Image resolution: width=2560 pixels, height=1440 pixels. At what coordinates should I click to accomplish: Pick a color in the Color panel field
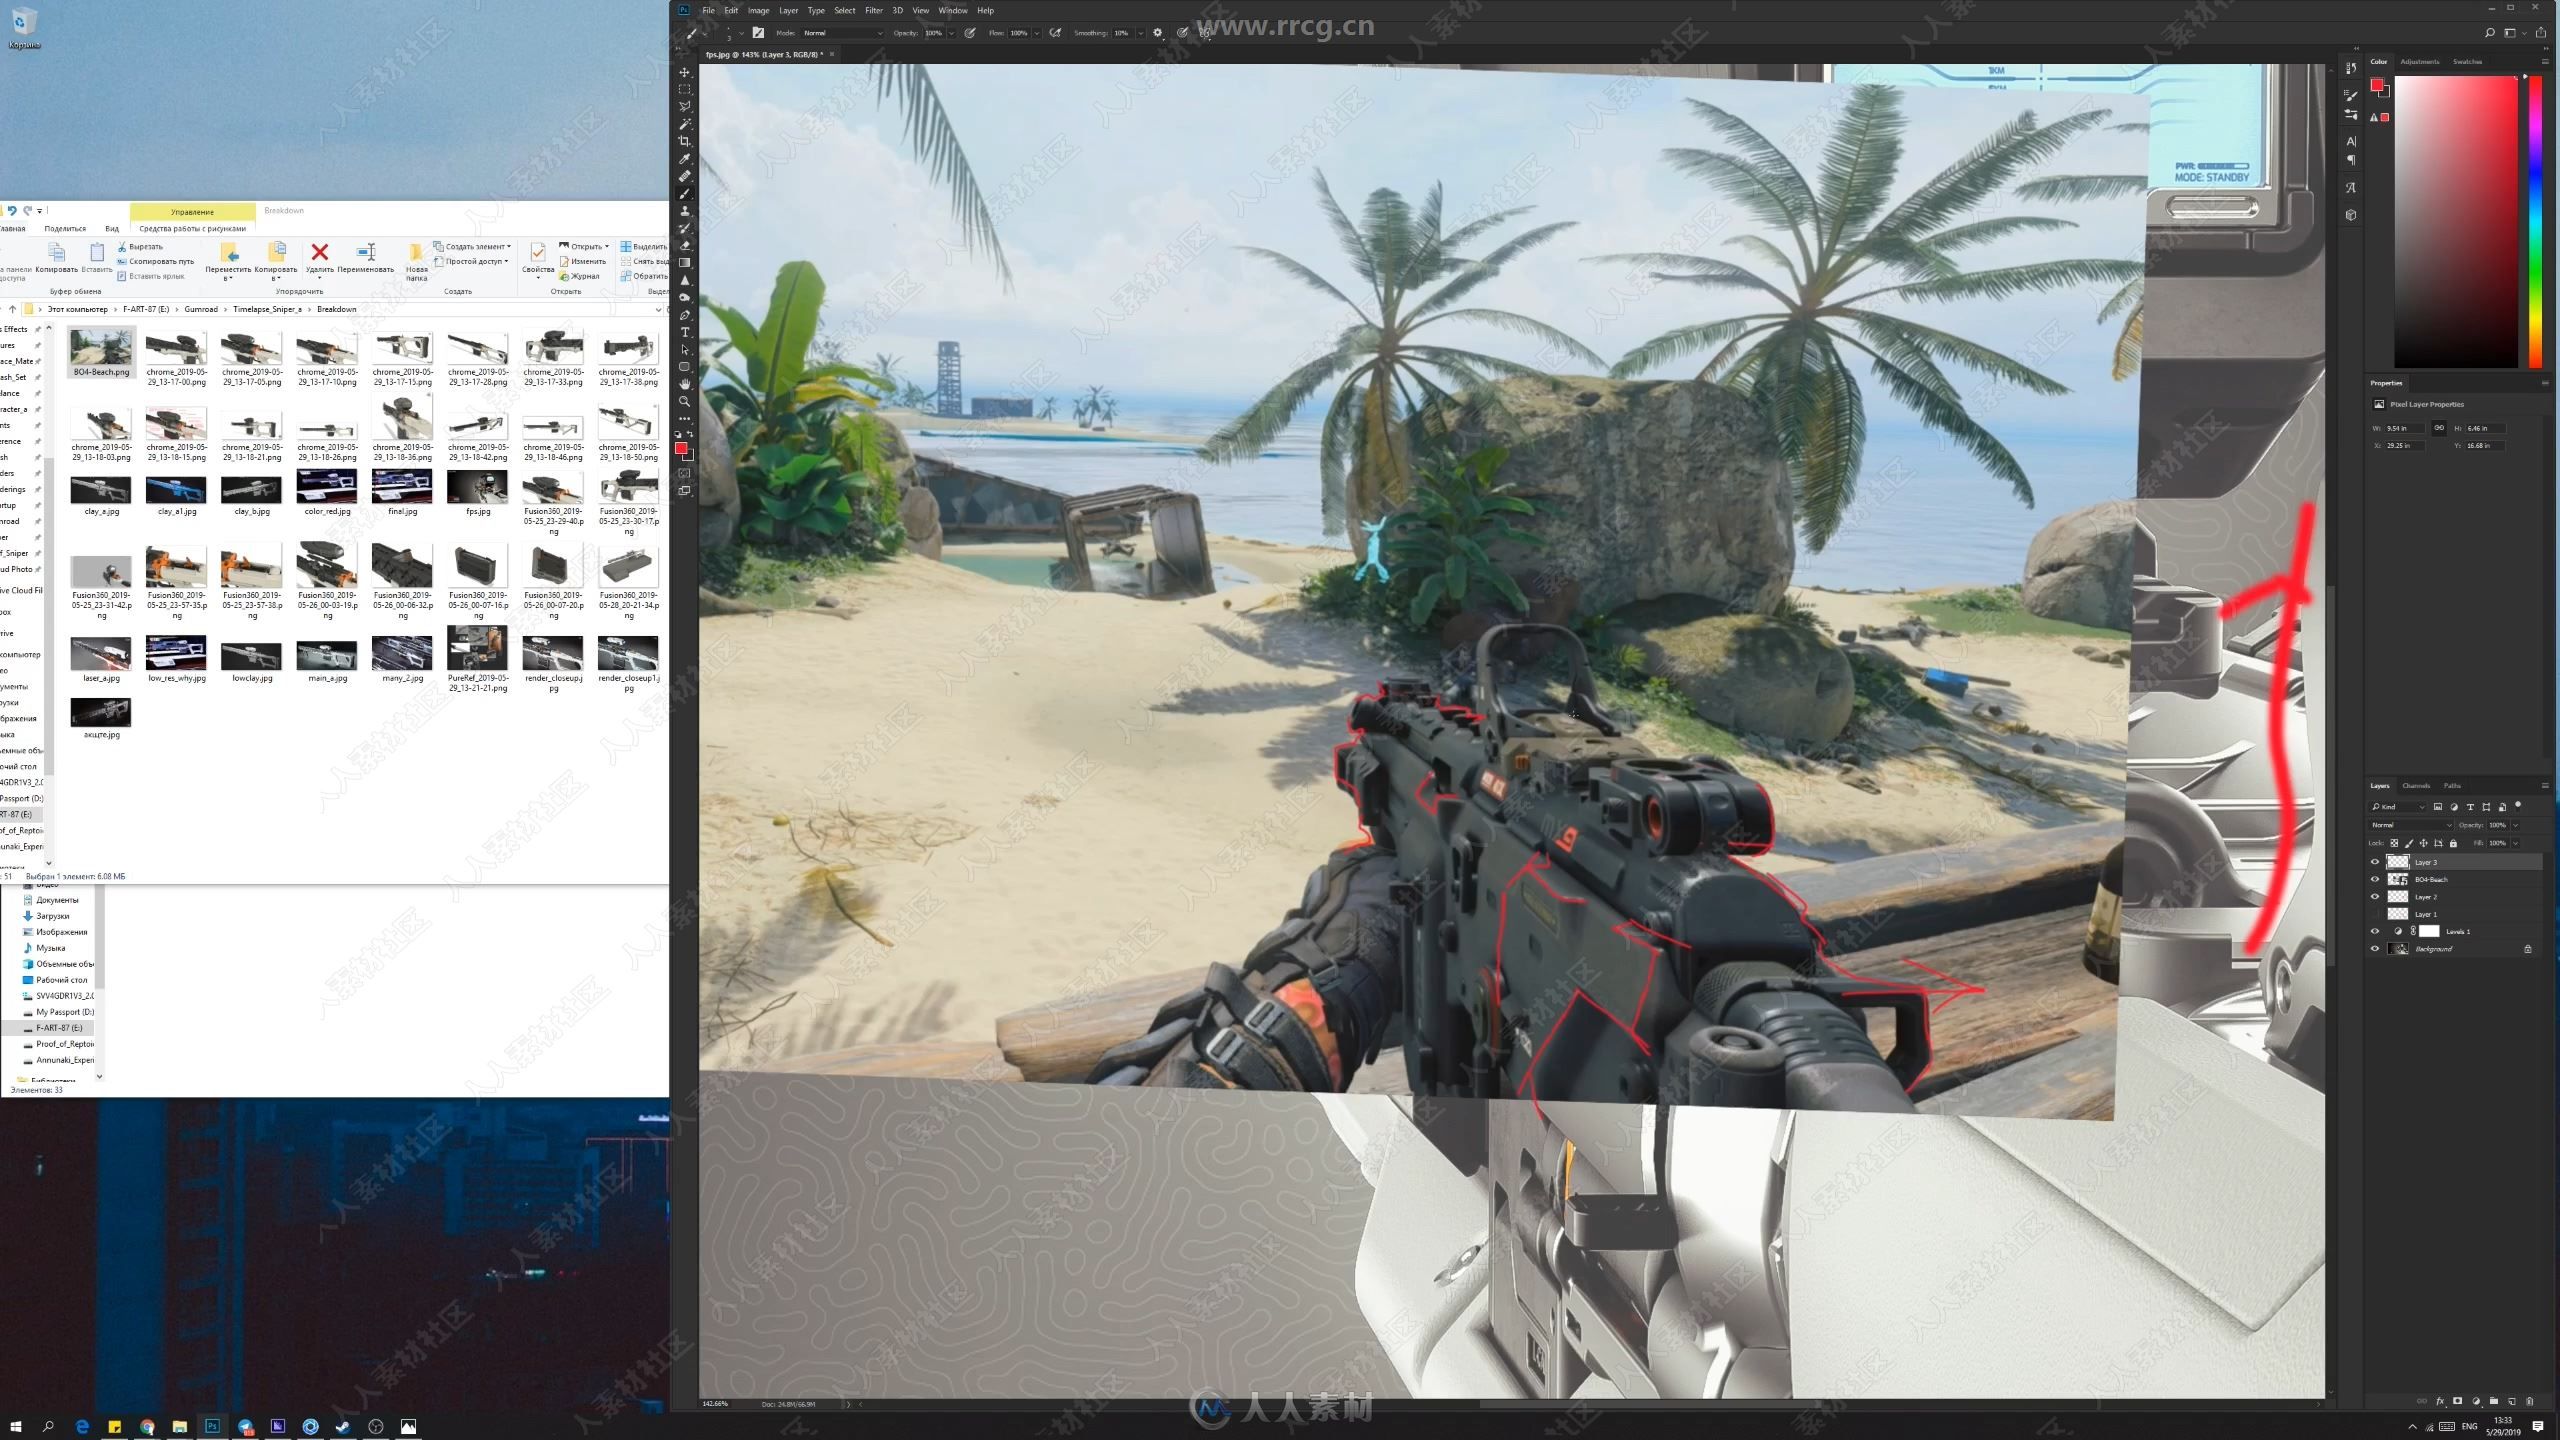(2455, 221)
